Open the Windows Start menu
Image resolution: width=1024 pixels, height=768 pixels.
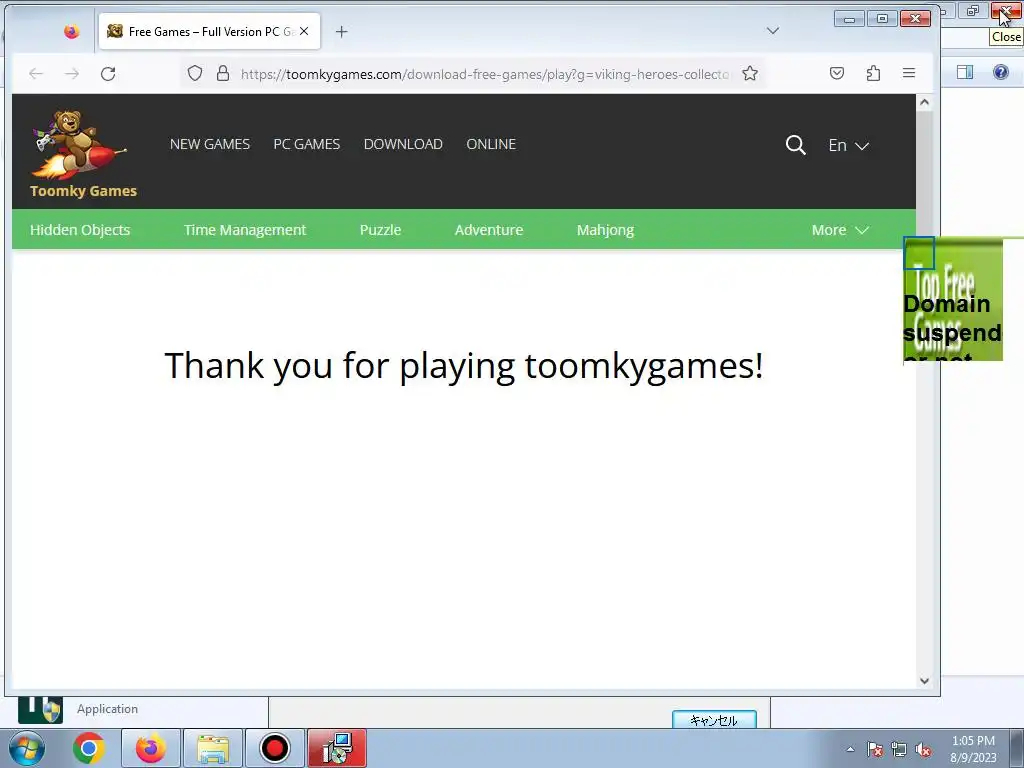27,748
